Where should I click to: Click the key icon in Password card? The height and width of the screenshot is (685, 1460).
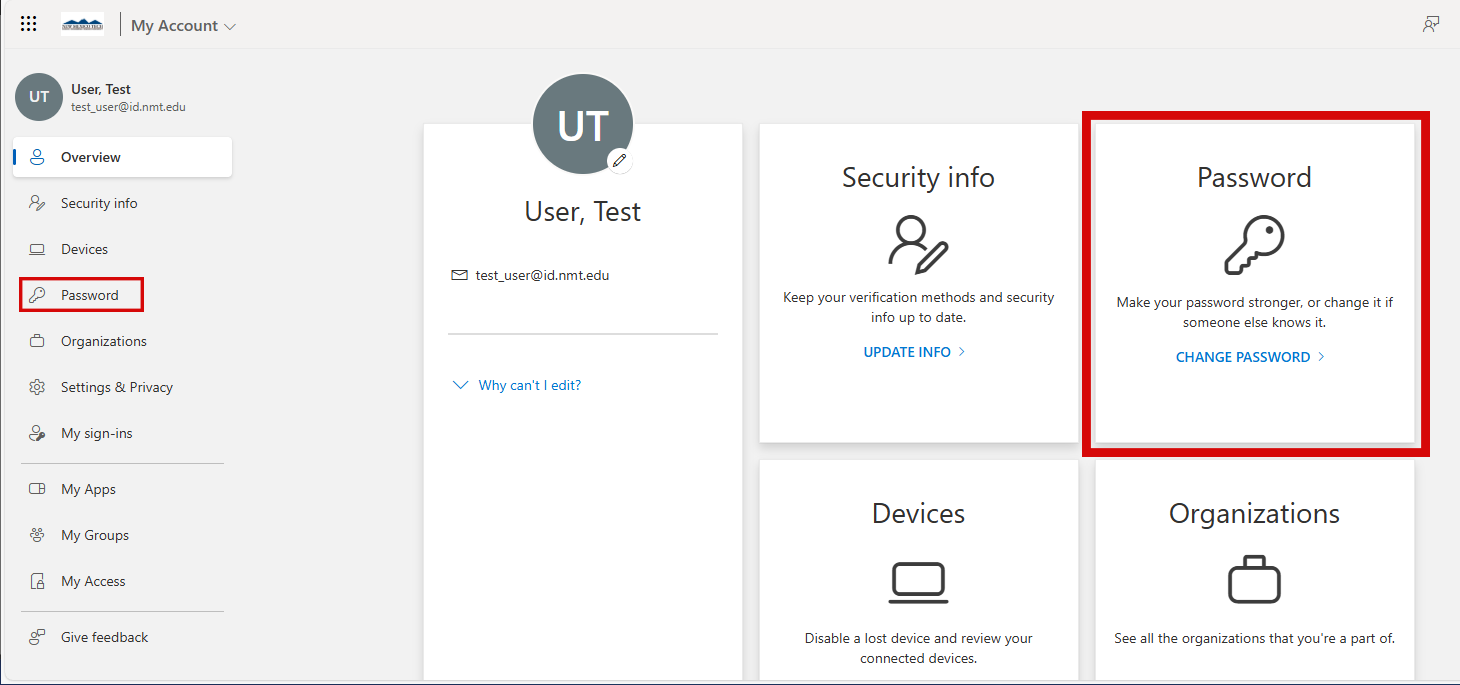point(1254,246)
